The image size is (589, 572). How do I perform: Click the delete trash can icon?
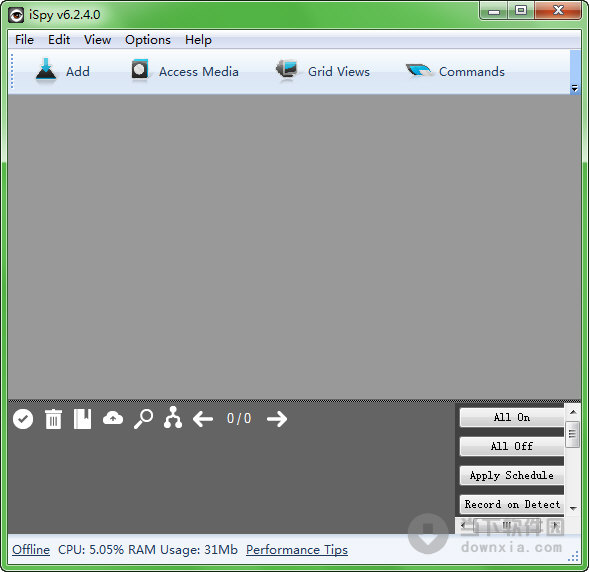[x=53, y=419]
